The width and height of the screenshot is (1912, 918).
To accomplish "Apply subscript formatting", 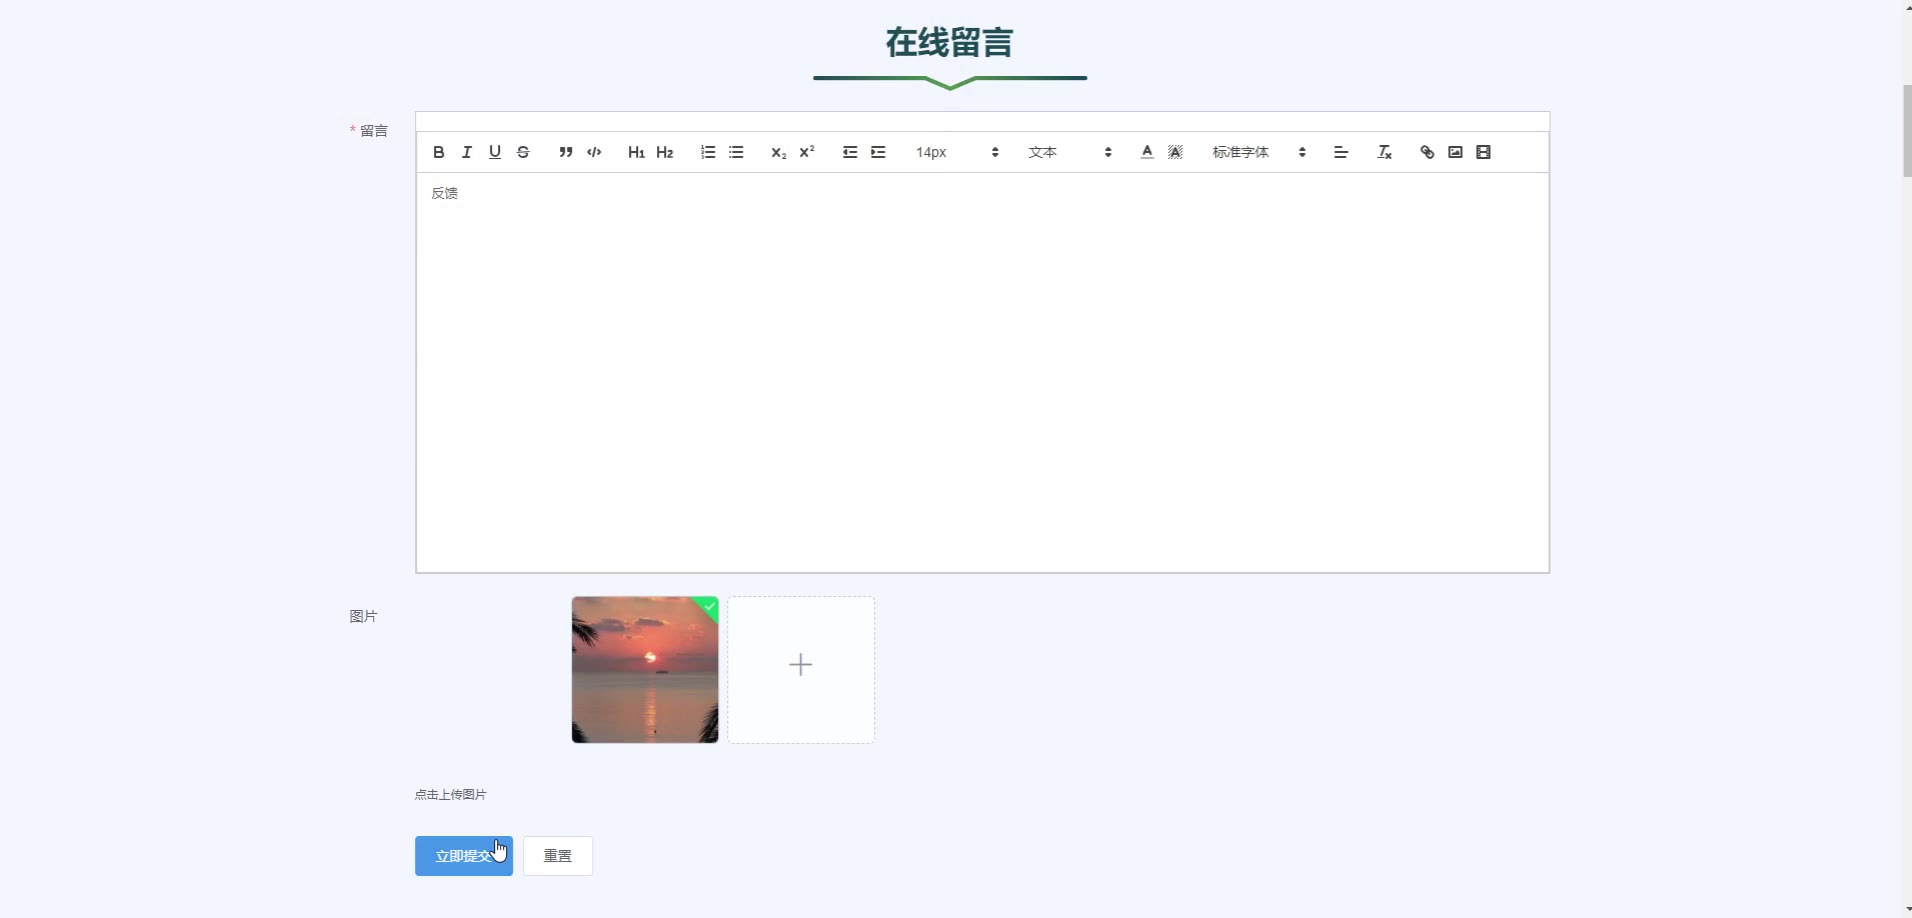I will click(779, 152).
